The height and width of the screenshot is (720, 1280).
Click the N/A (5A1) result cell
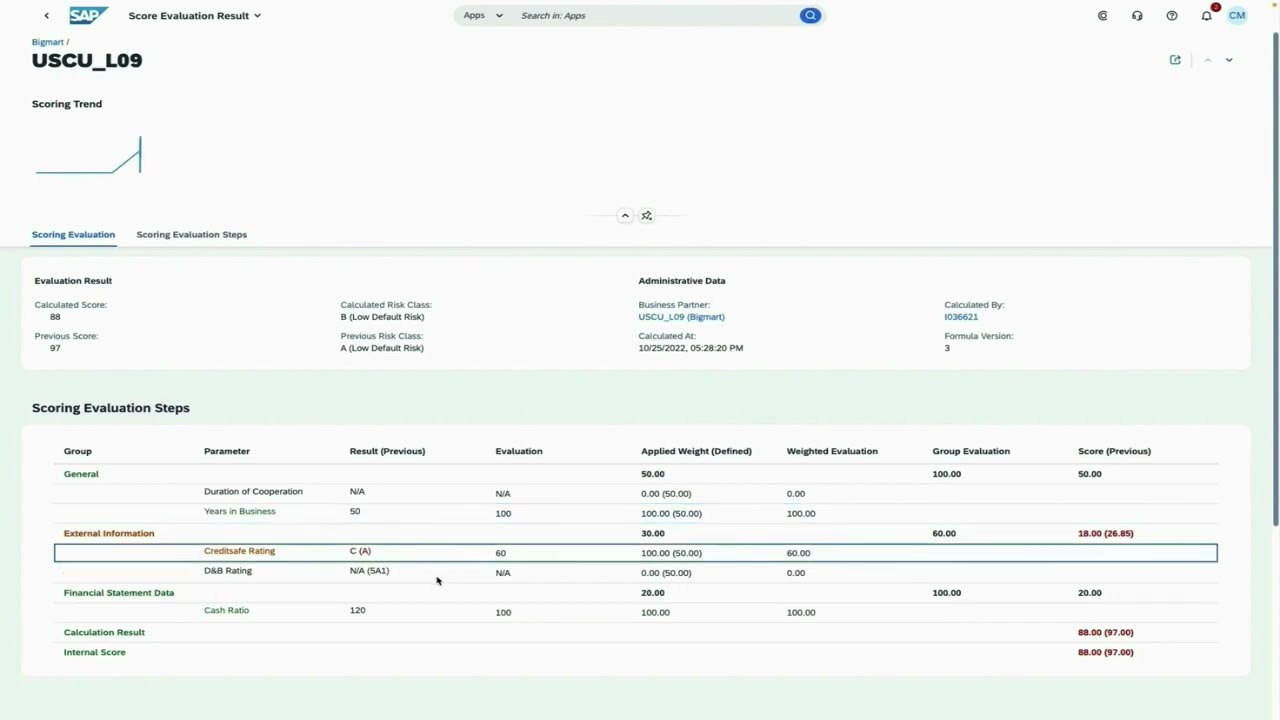(369, 571)
